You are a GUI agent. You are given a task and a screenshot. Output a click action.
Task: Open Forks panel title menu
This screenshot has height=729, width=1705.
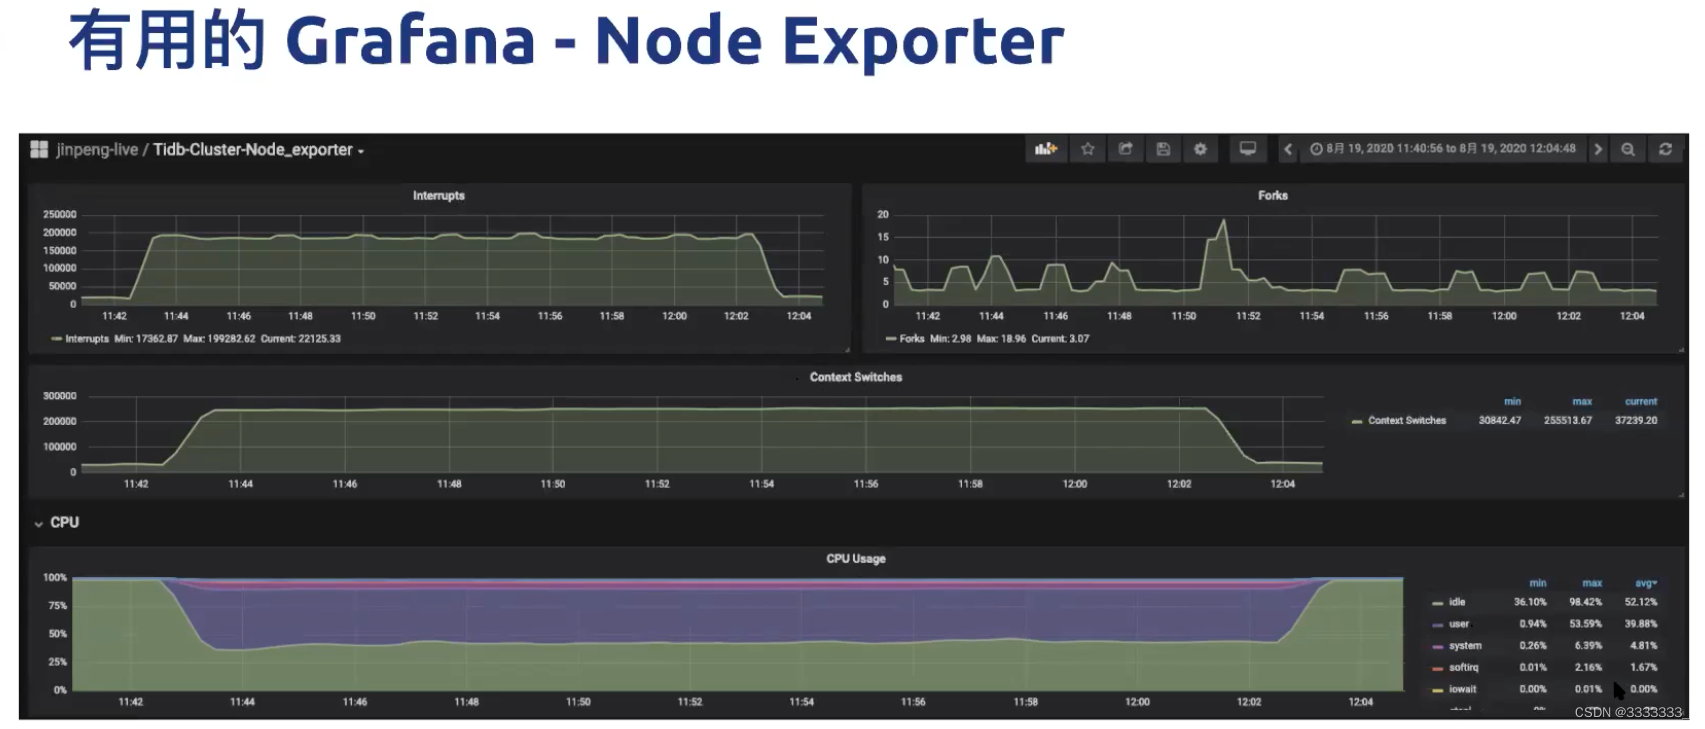[1272, 195]
